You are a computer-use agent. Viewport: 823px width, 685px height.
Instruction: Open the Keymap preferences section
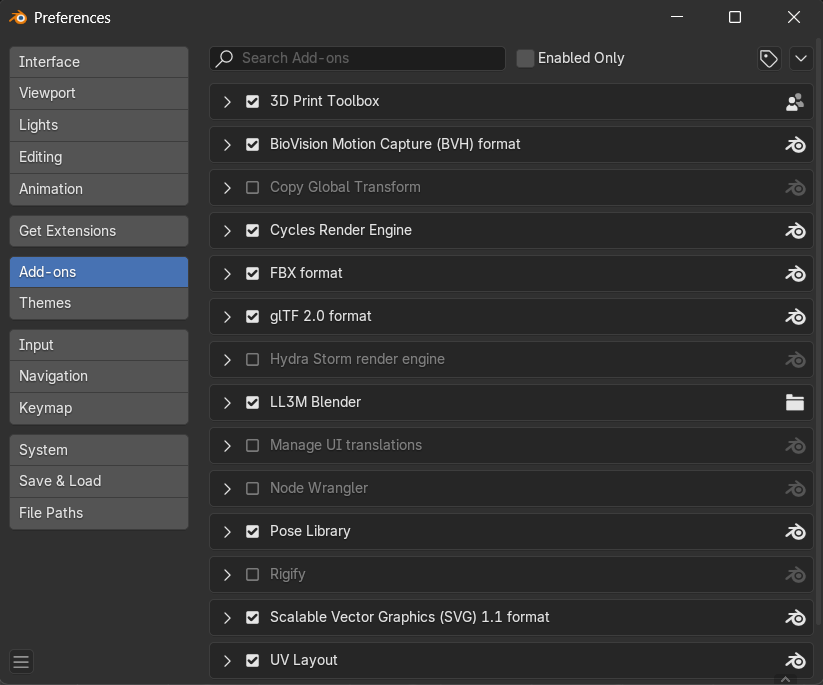tap(99, 408)
